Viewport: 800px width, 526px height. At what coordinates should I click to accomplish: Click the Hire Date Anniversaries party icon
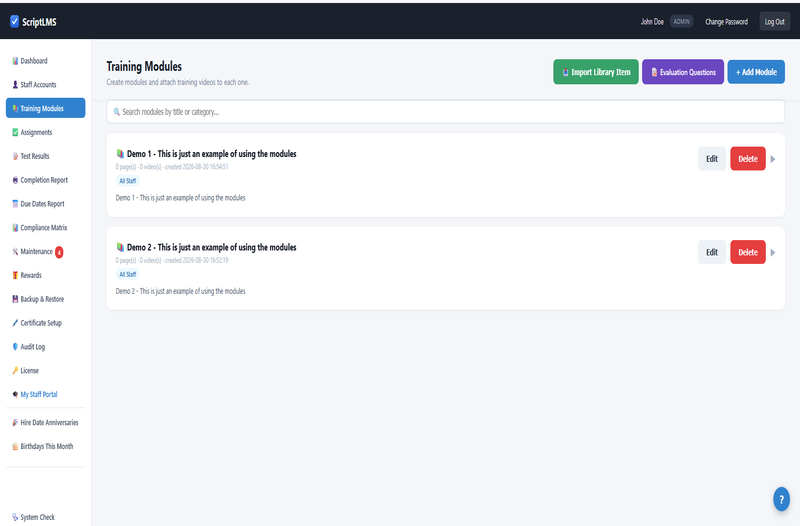point(15,422)
